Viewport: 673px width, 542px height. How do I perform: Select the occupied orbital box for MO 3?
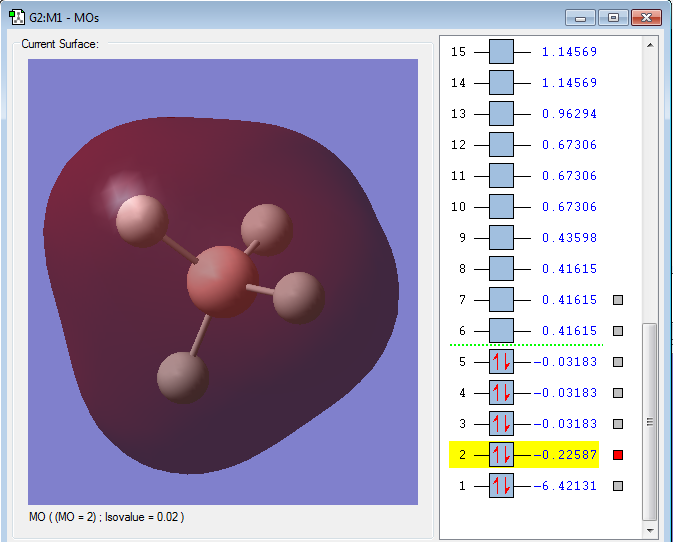click(501, 424)
